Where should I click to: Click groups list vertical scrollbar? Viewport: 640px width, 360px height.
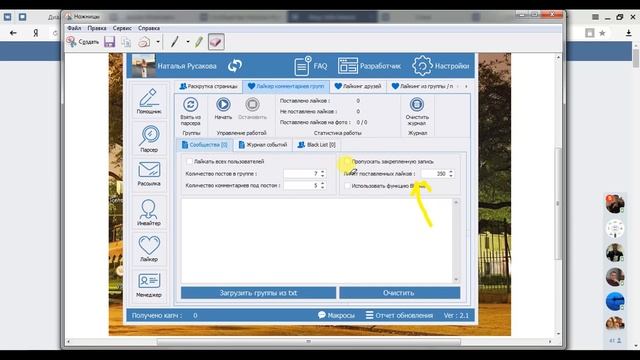(456, 241)
